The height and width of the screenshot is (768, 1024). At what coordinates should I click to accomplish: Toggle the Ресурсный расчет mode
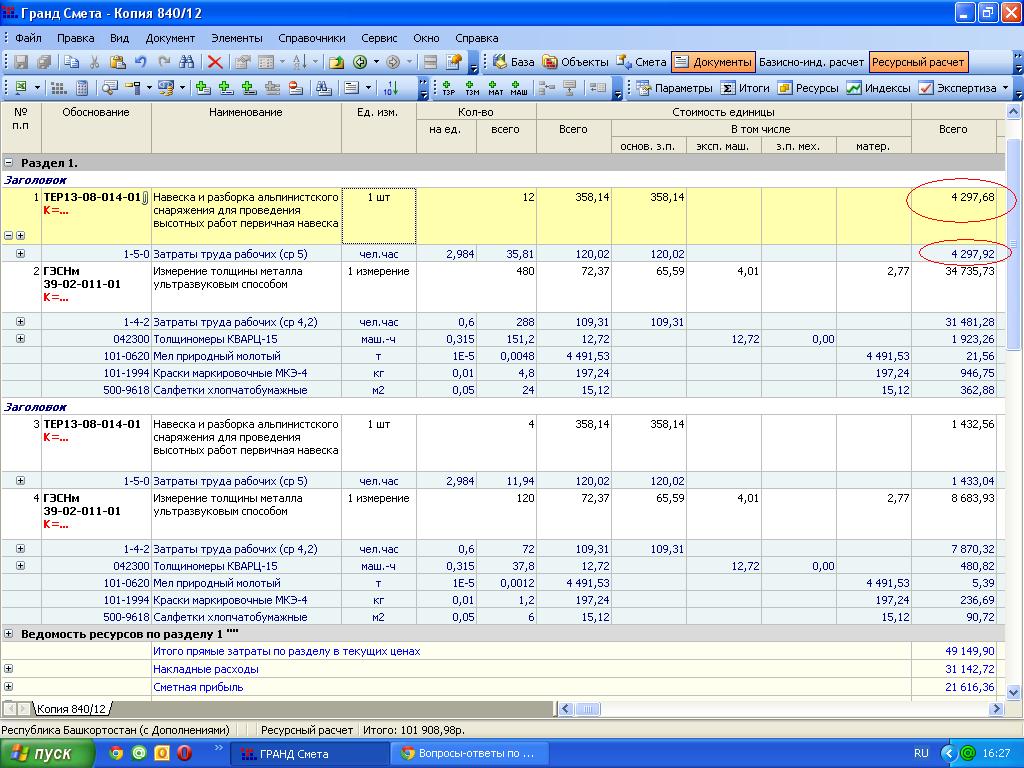tap(918, 62)
